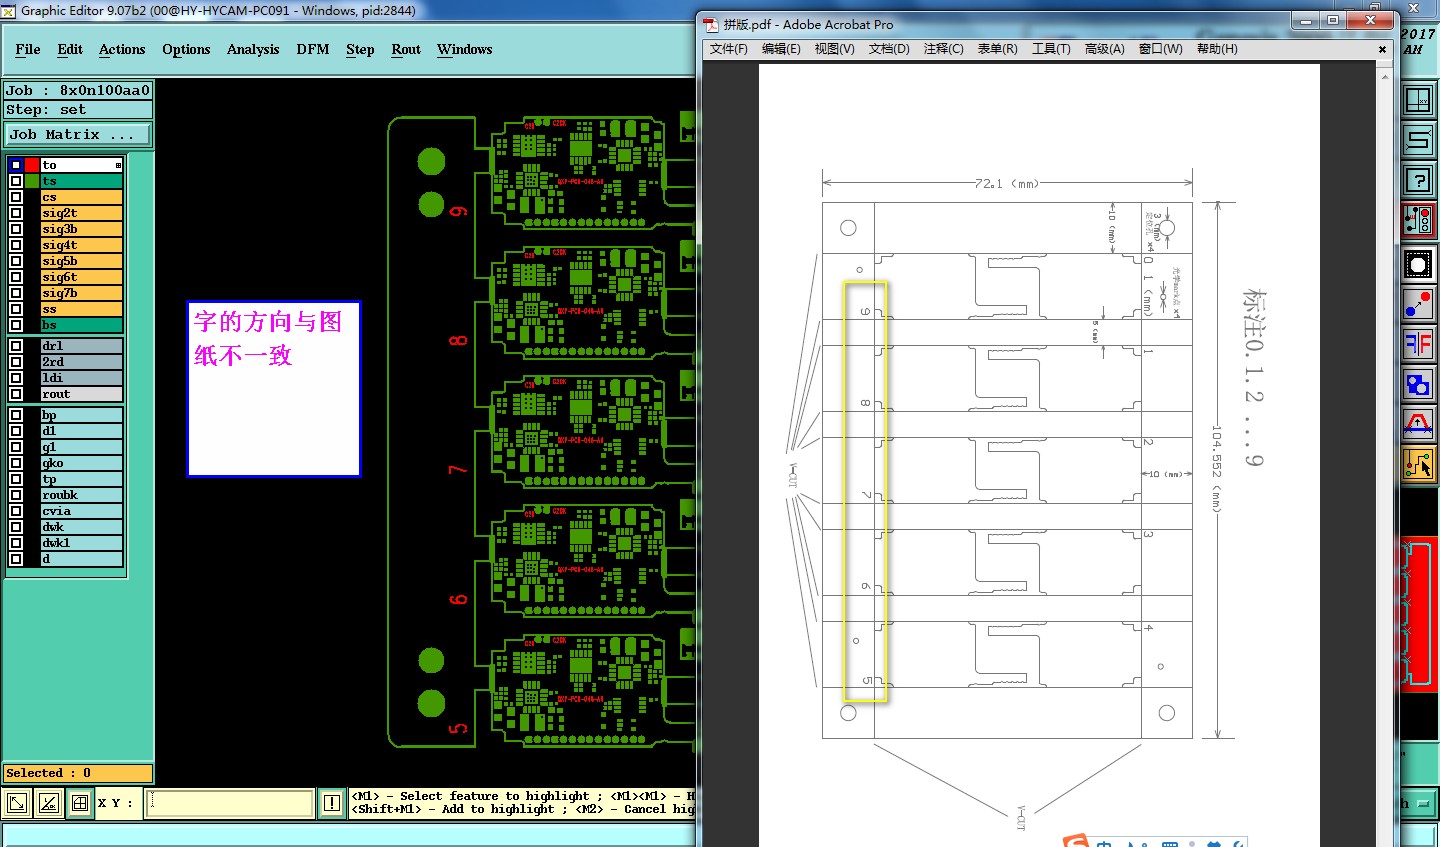1440x847 pixels.
Task: Open the question mark help icon
Action: point(1418,181)
